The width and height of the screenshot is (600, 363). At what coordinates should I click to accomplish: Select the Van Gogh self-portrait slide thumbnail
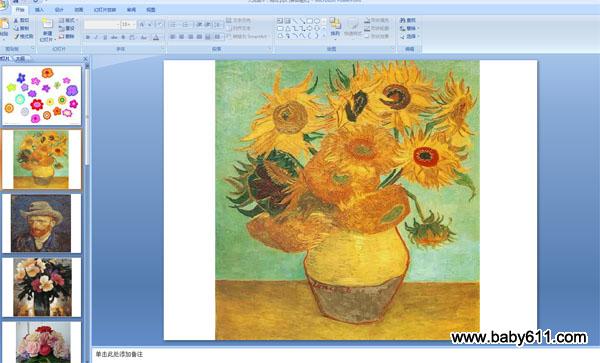[x=41, y=223]
